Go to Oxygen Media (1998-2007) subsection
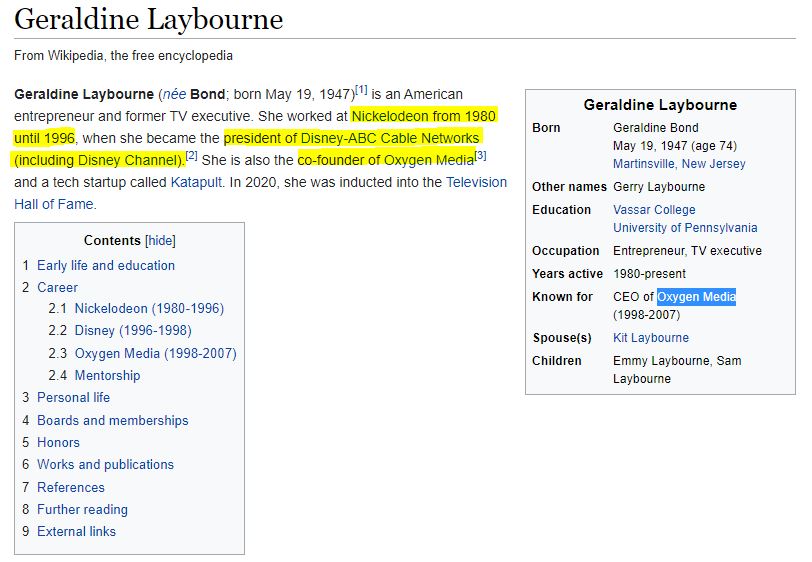The height and width of the screenshot is (562, 812). point(155,353)
